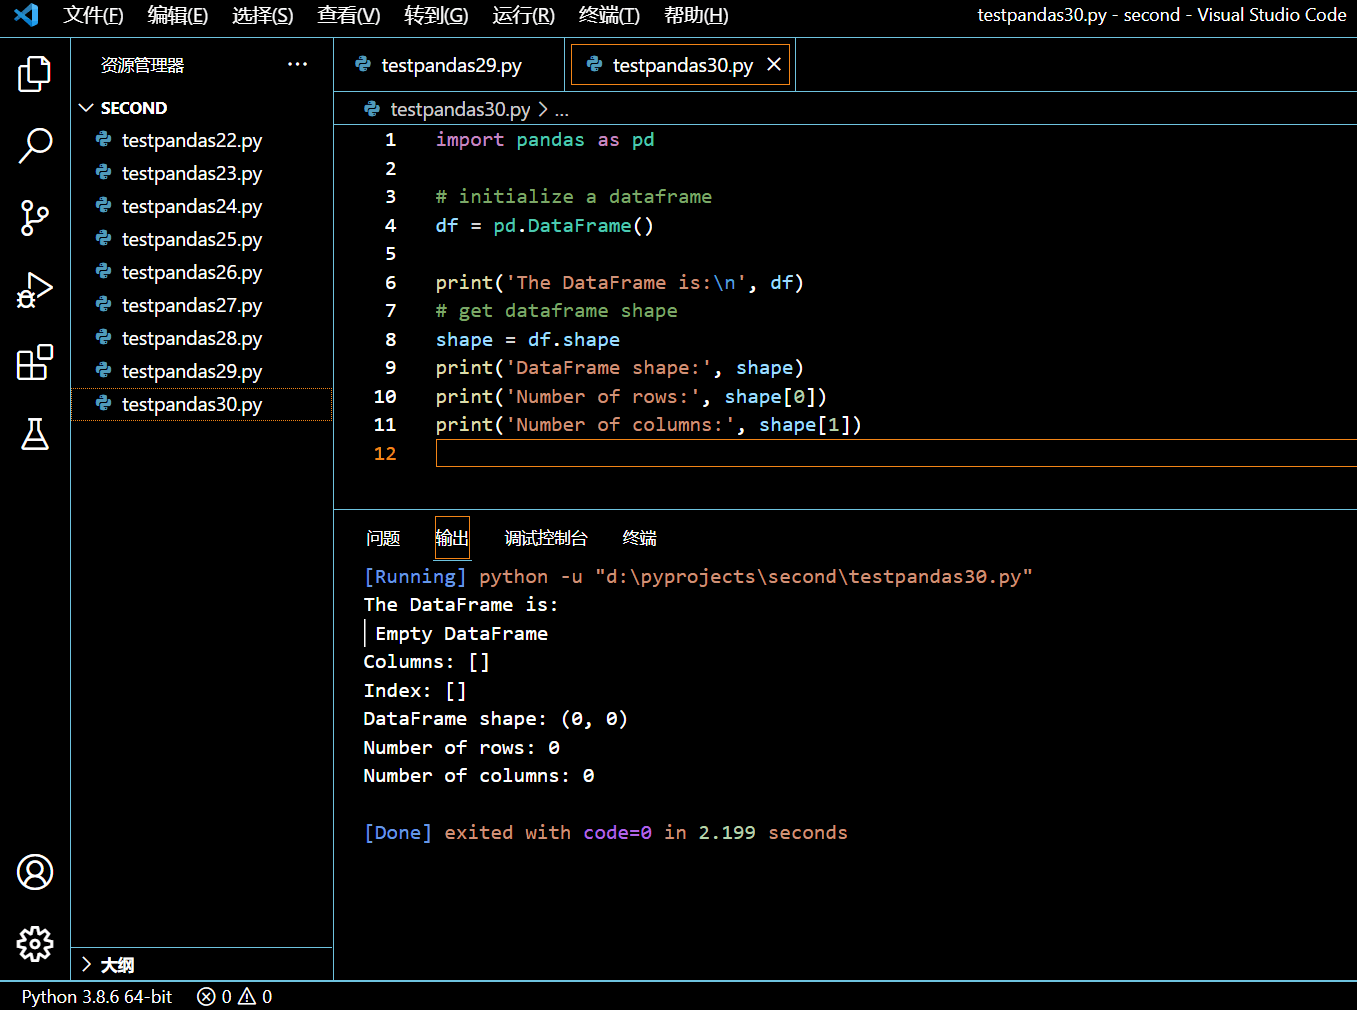Place cursor on empty line 12
1357x1010 pixels.
(896, 454)
